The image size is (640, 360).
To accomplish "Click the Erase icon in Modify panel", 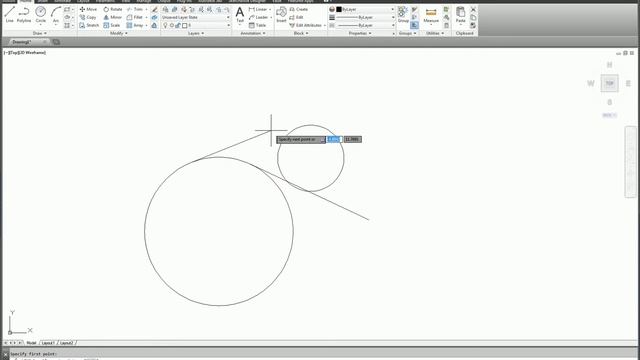I will coord(154,9).
